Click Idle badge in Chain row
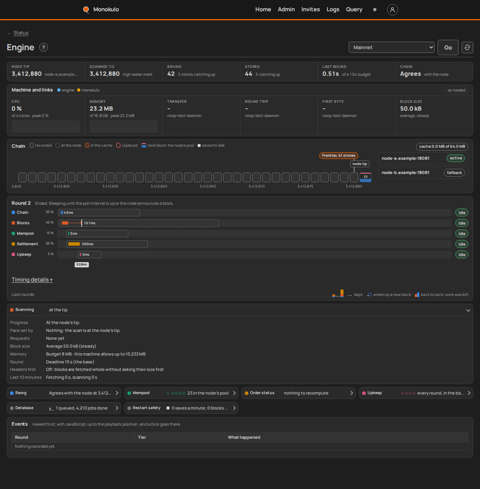Viewport: 480px width, 489px height. (462, 213)
